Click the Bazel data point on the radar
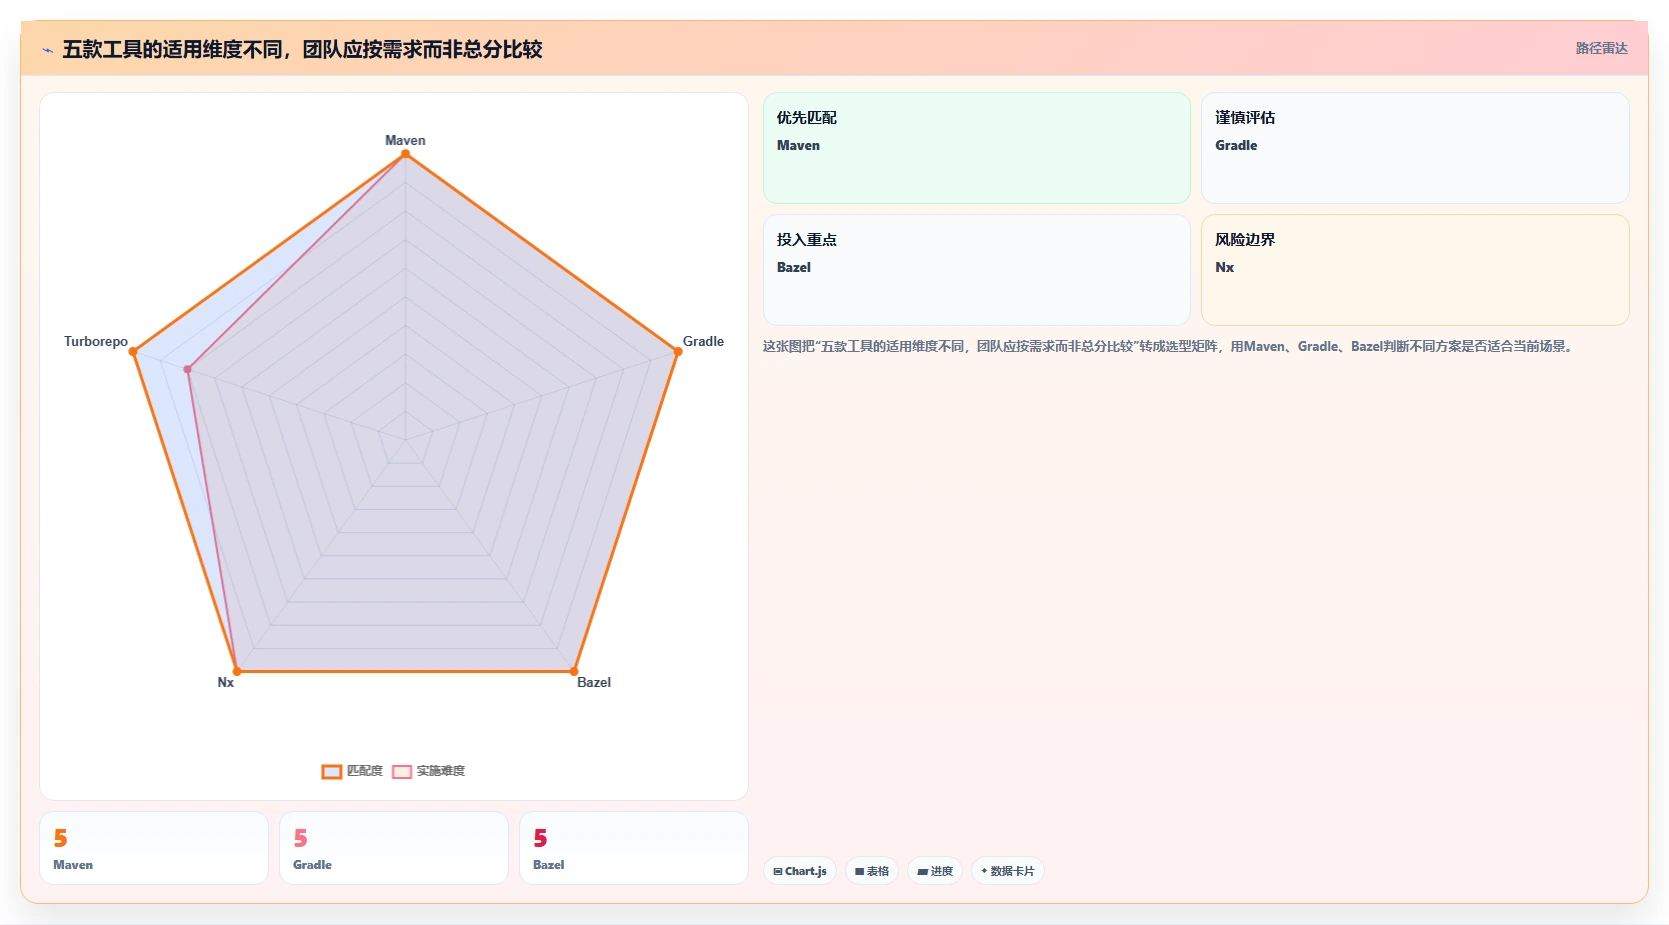 point(574,671)
